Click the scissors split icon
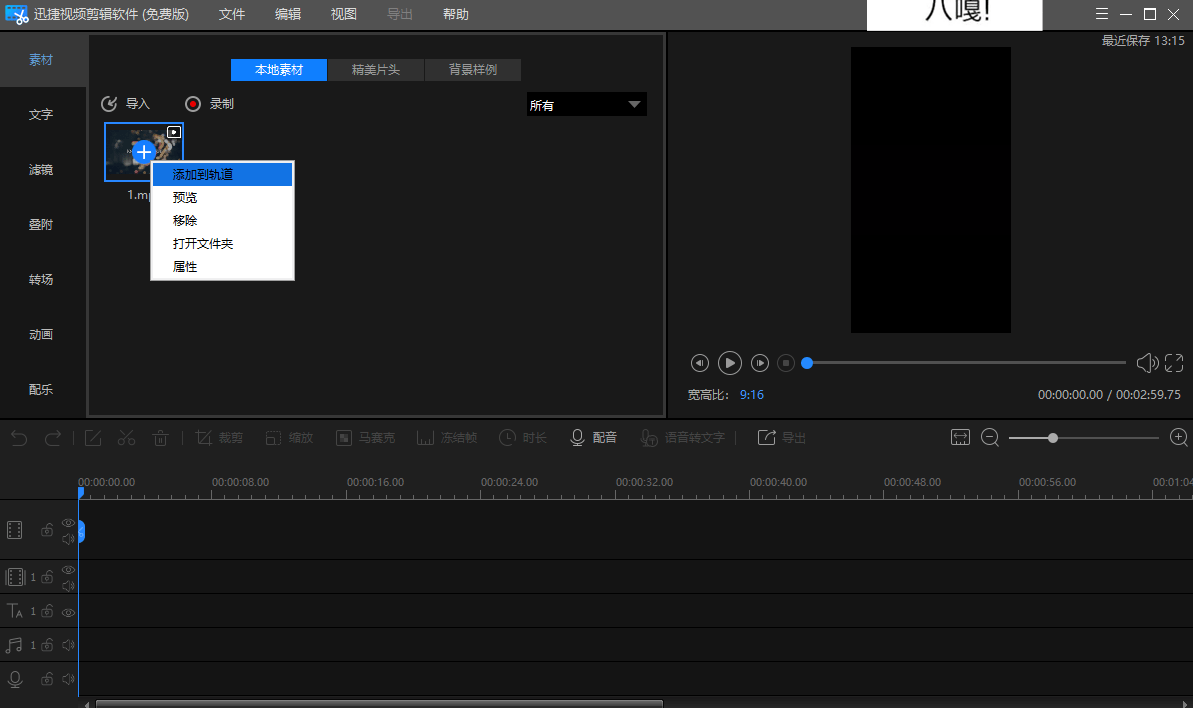 point(126,438)
